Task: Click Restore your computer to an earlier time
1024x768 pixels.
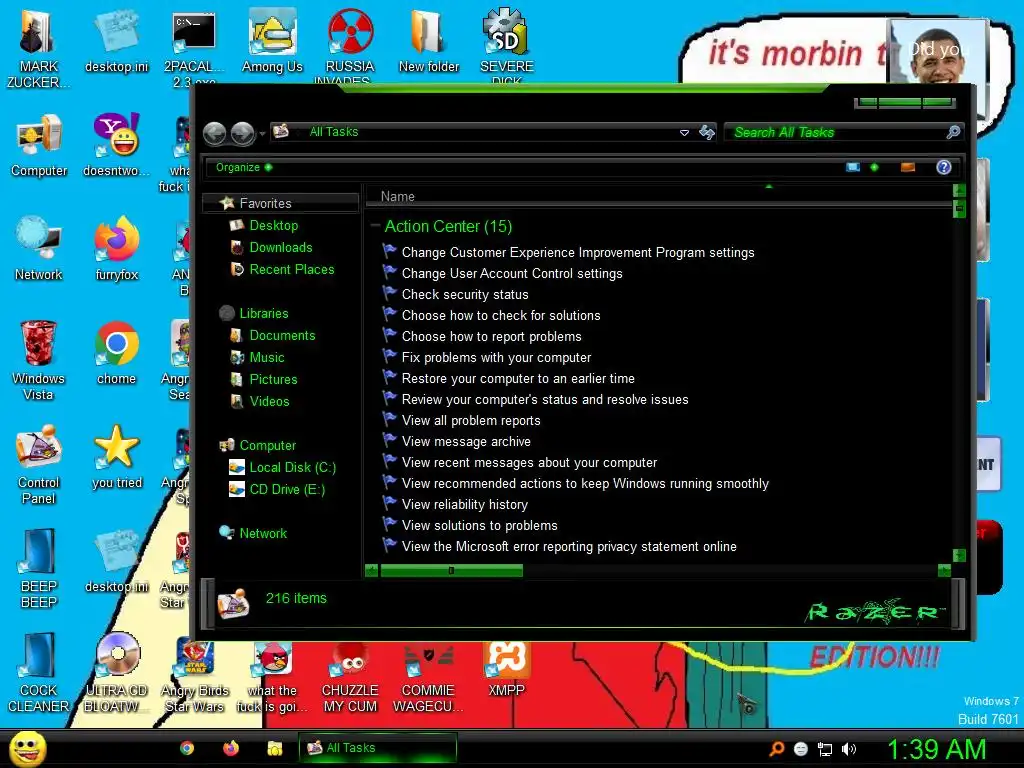Action: [518, 379]
